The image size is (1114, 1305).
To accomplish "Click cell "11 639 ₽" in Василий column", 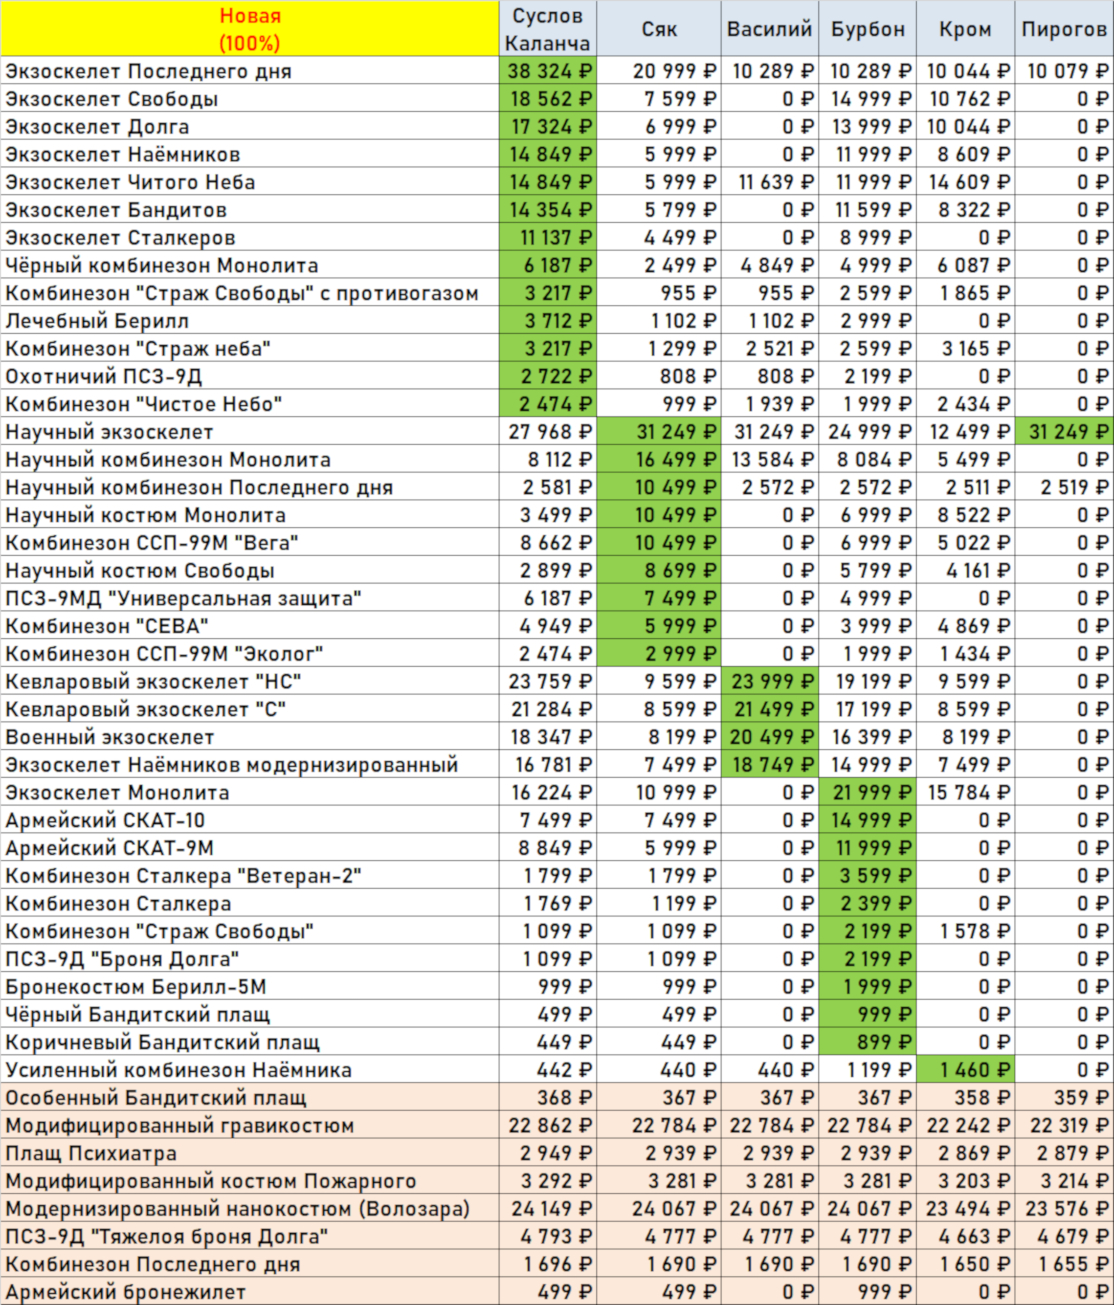I will pyautogui.click(x=769, y=182).
